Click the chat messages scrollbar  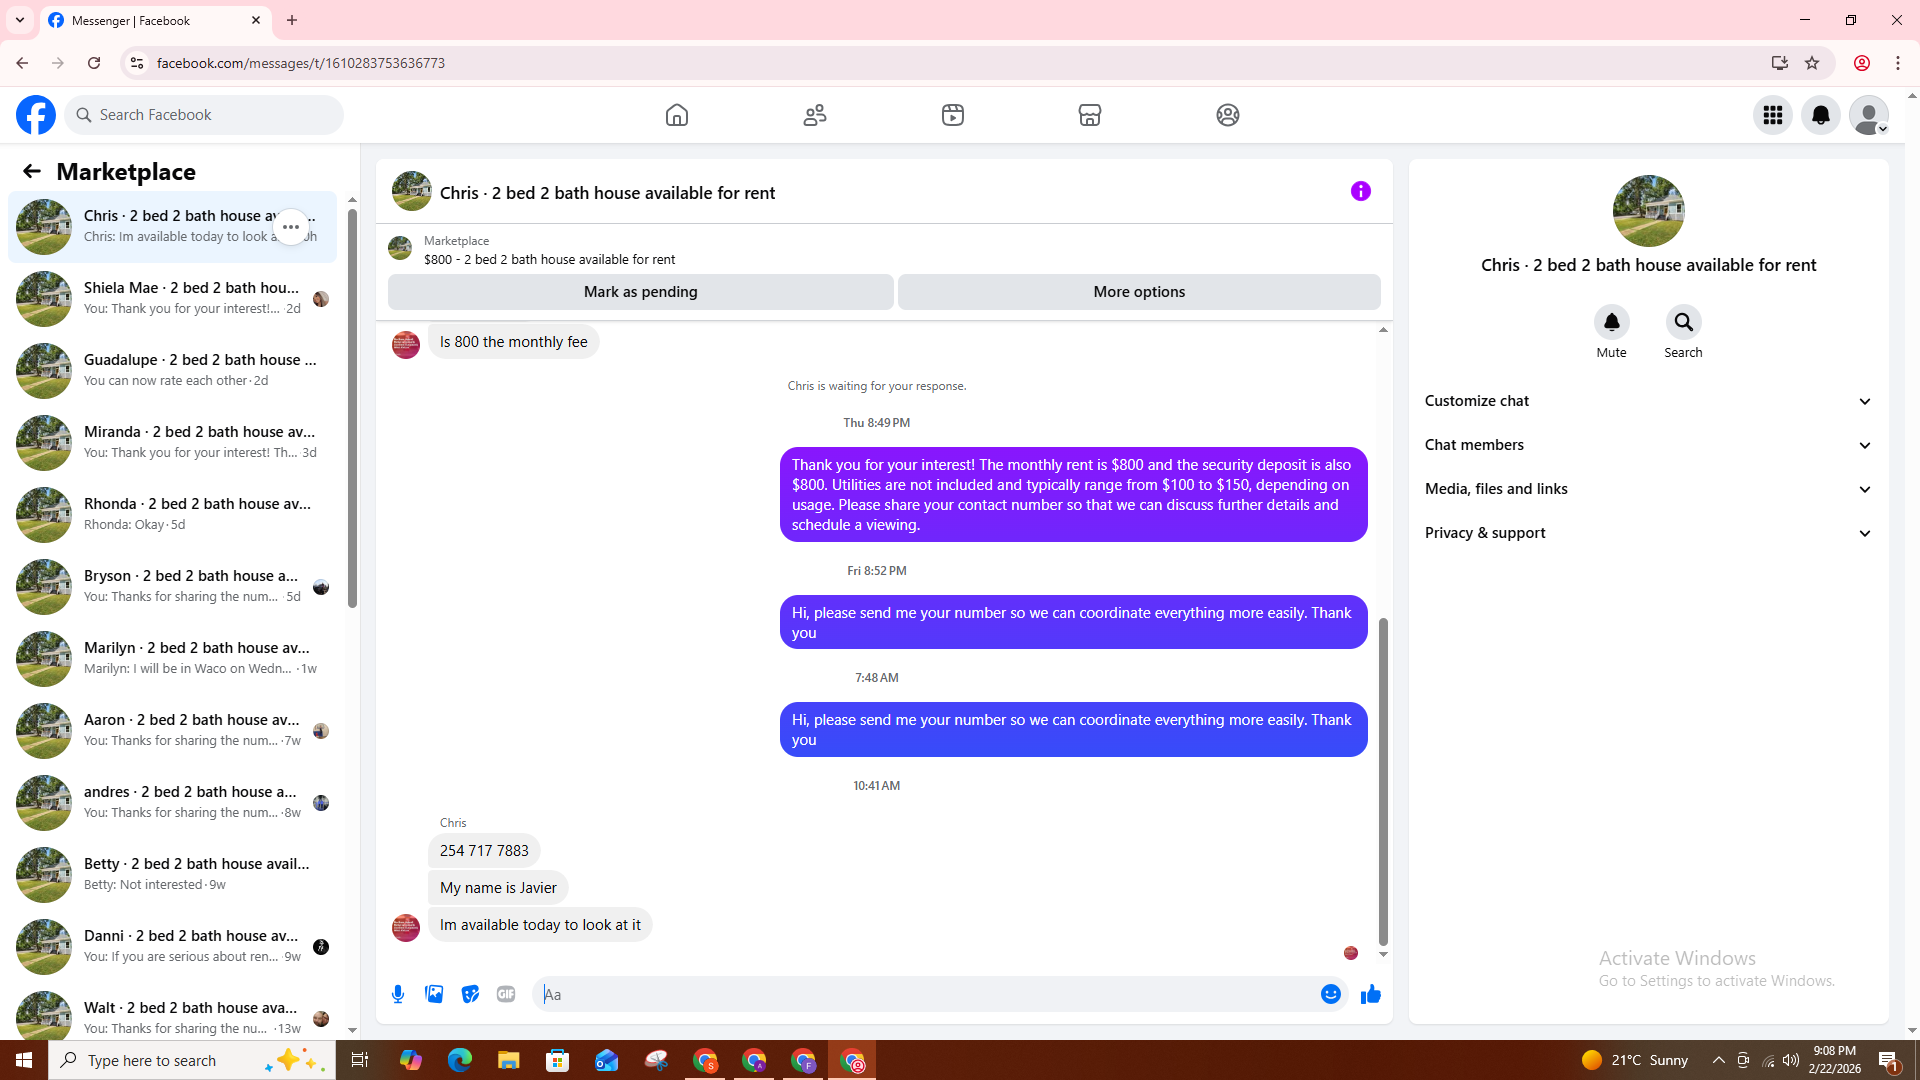tap(1383, 781)
